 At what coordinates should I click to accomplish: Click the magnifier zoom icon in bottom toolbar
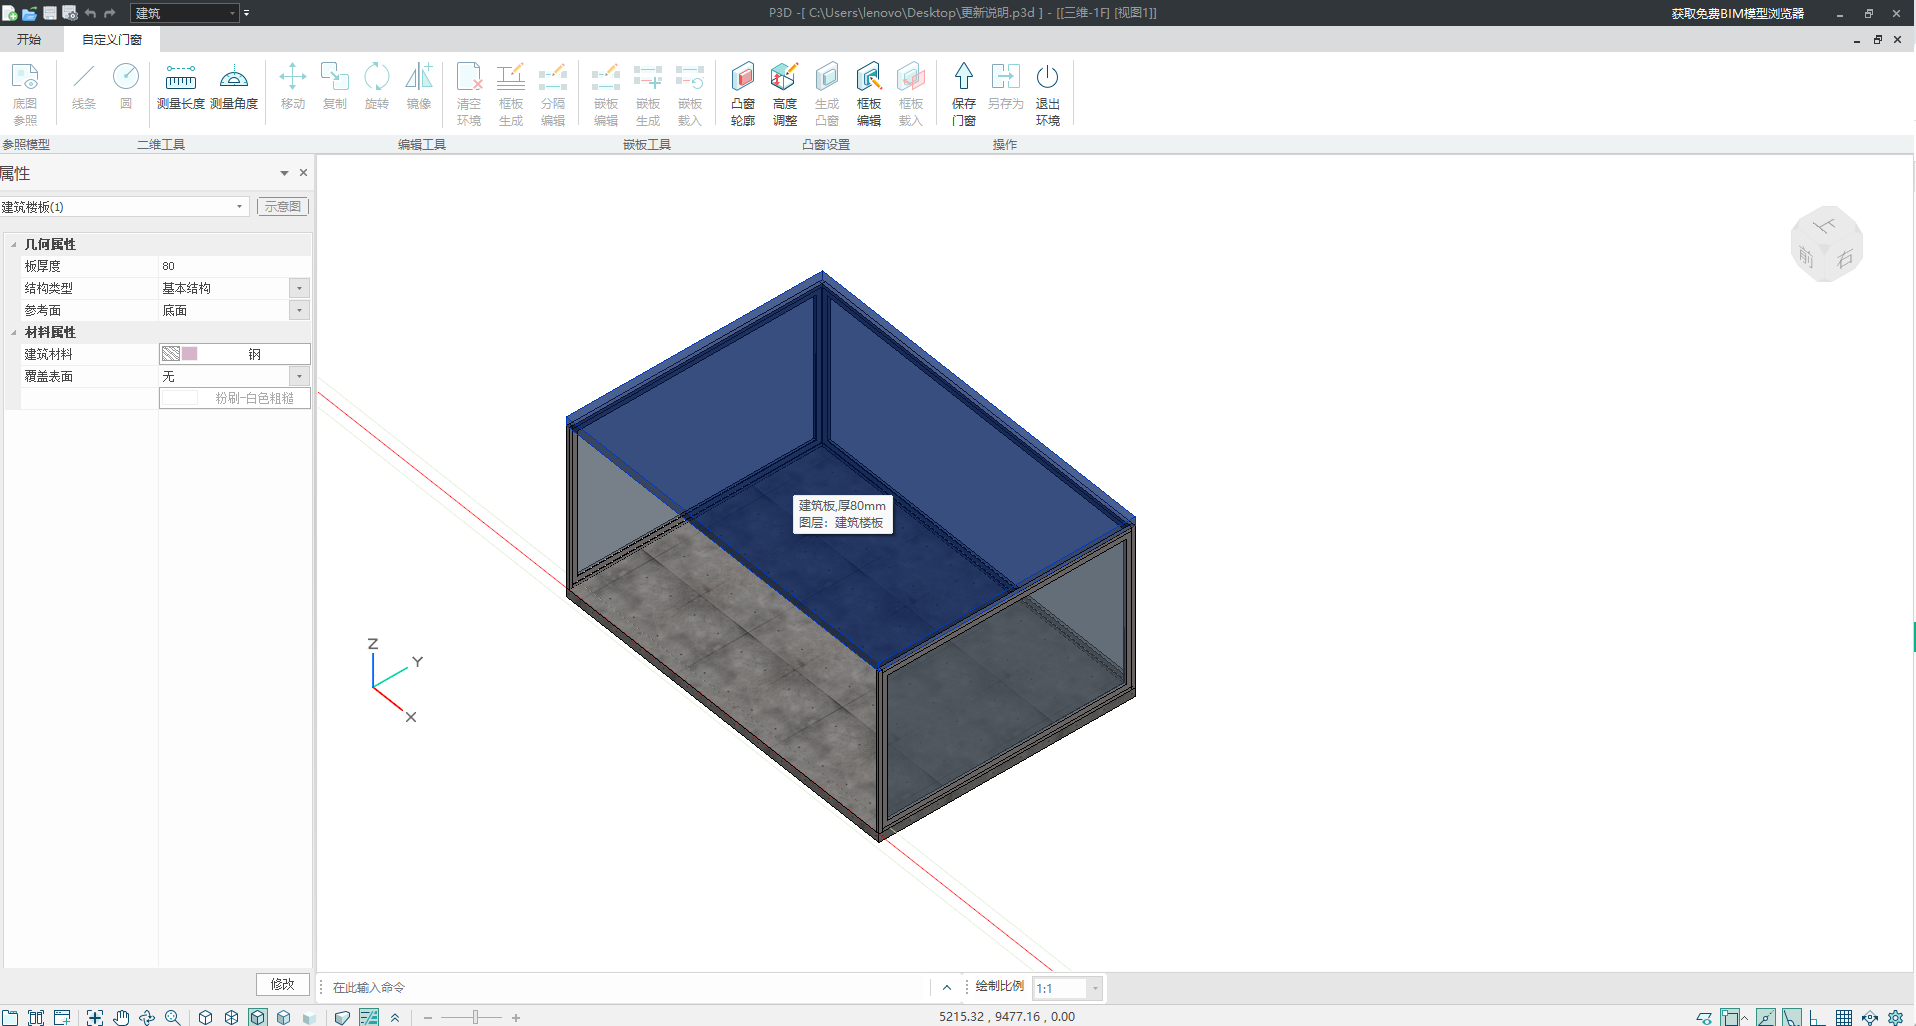[172, 1017]
